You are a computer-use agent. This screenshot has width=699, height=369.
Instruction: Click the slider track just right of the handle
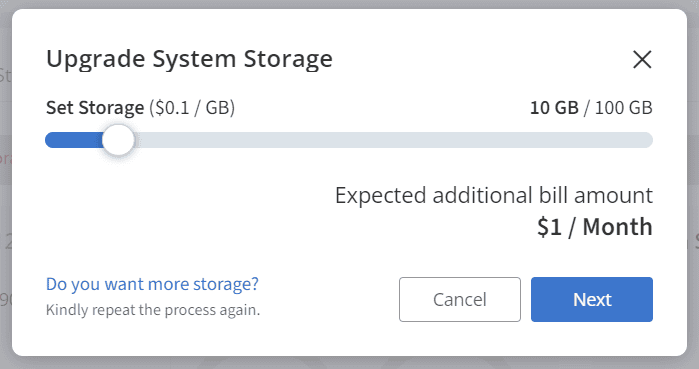[145, 140]
